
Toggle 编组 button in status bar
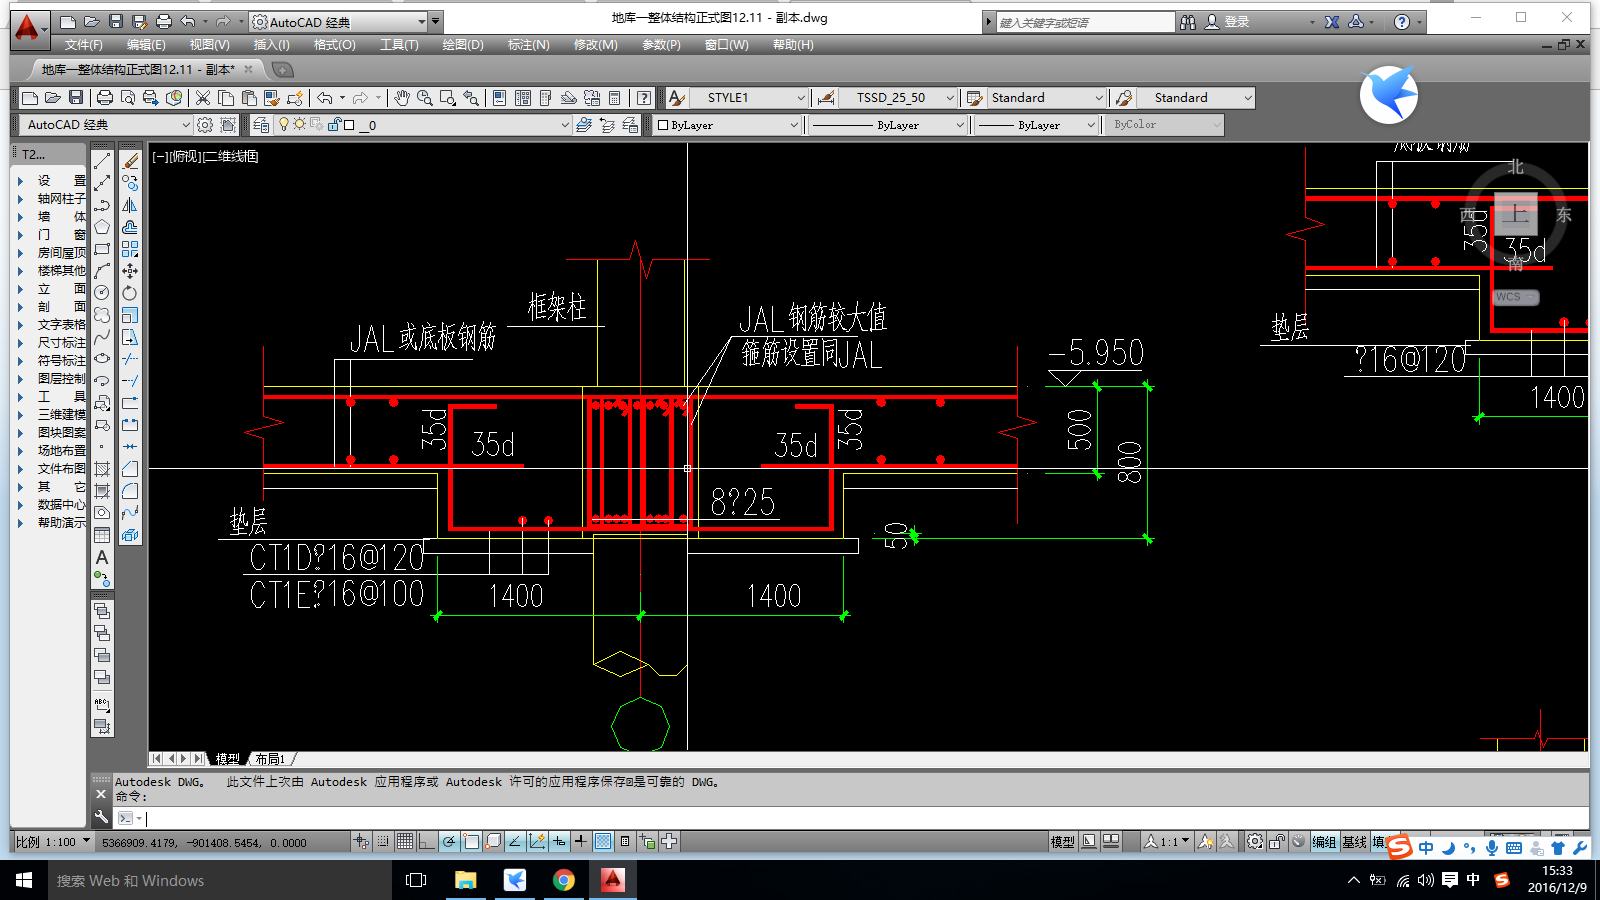tap(1324, 842)
